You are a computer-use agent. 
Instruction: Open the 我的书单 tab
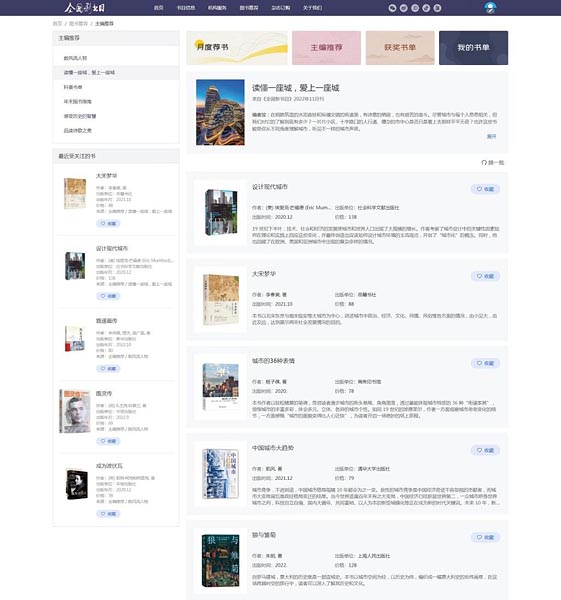473,48
